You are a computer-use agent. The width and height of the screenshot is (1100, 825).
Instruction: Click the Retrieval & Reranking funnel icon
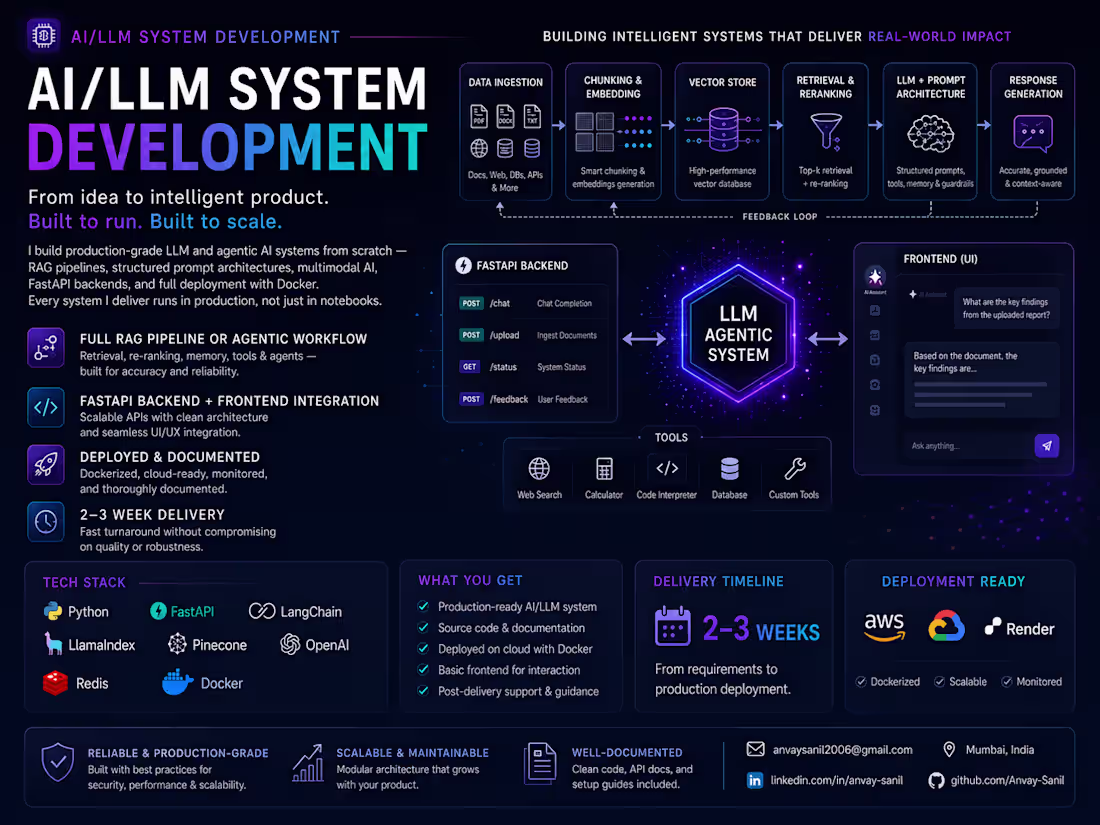[826, 131]
